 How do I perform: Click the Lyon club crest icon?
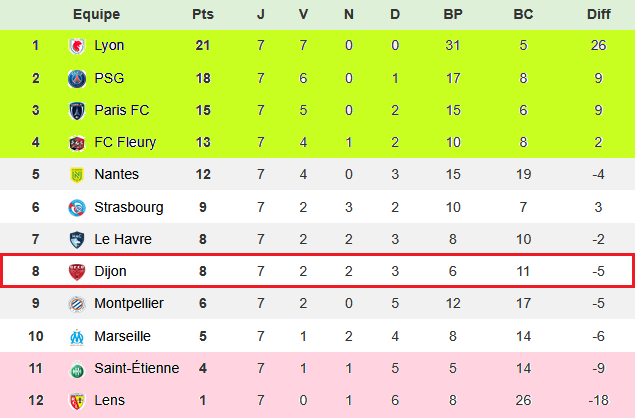[x=76, y=46]
